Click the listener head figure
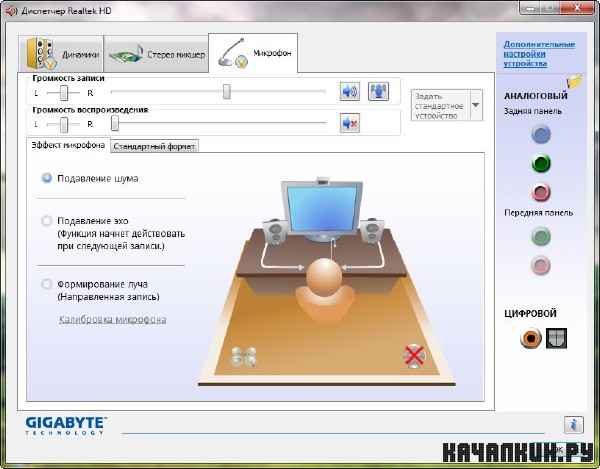This screenshot has height=469, width=600. tap(324, 276)
